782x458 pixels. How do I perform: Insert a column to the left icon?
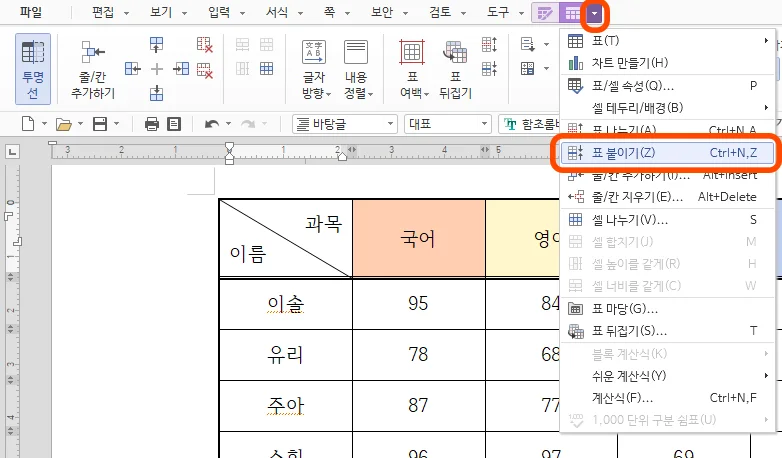pos(133,68)
